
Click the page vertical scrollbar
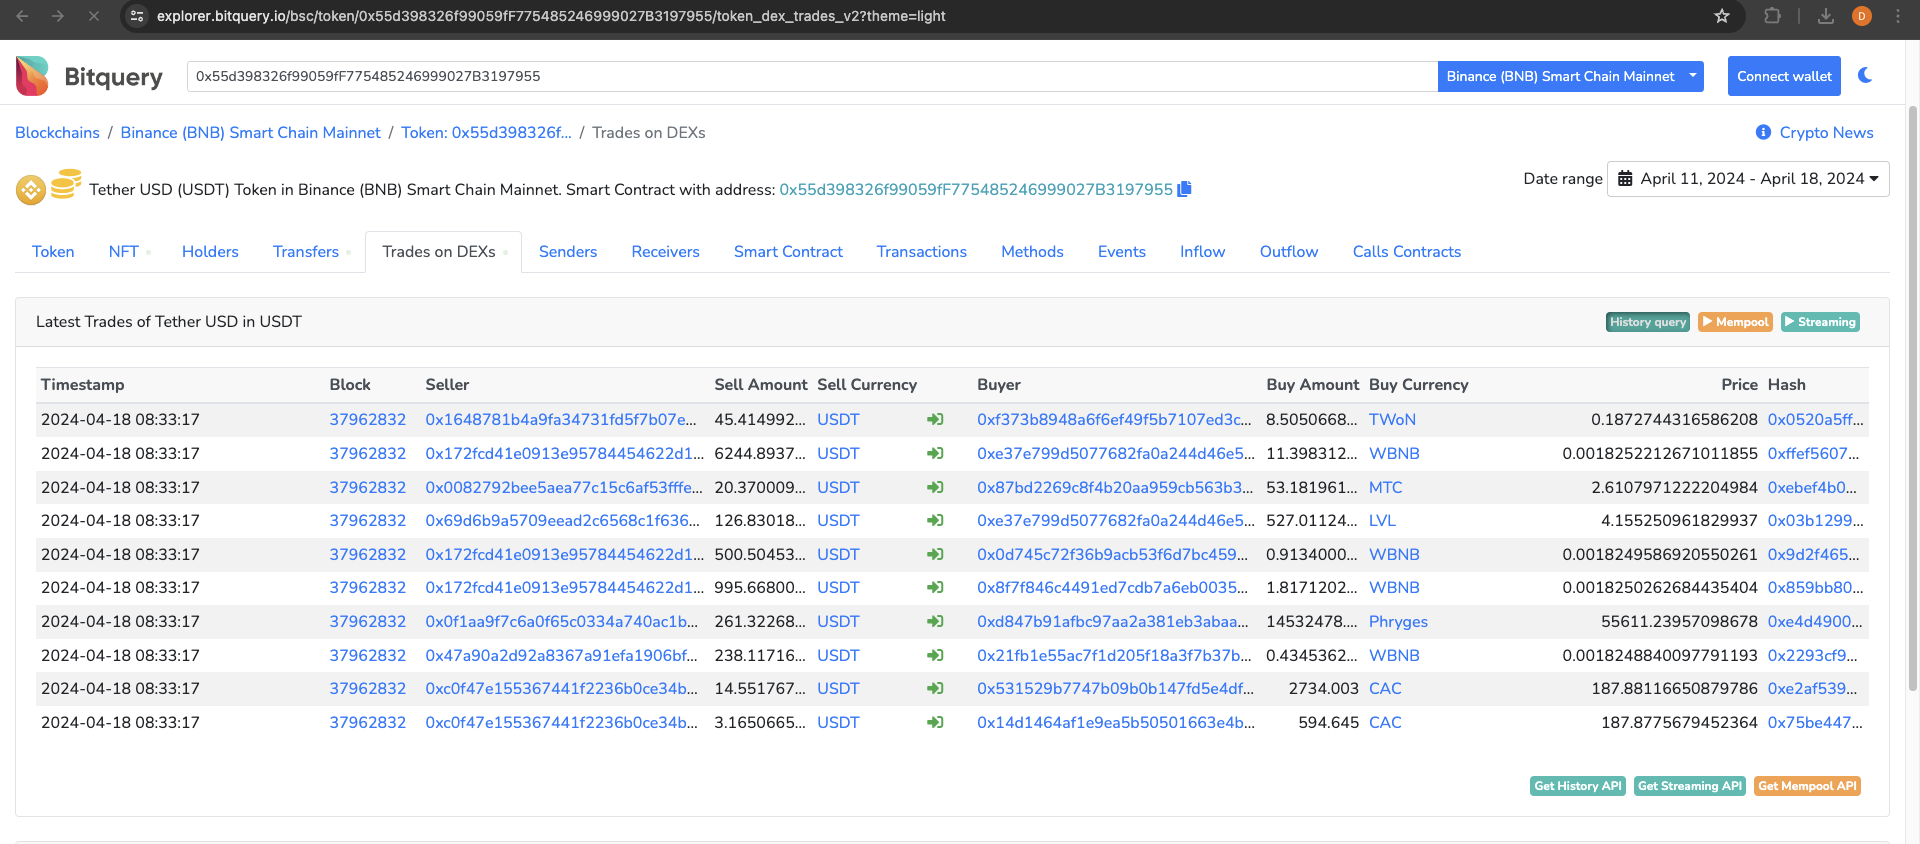click(1913, 400)
